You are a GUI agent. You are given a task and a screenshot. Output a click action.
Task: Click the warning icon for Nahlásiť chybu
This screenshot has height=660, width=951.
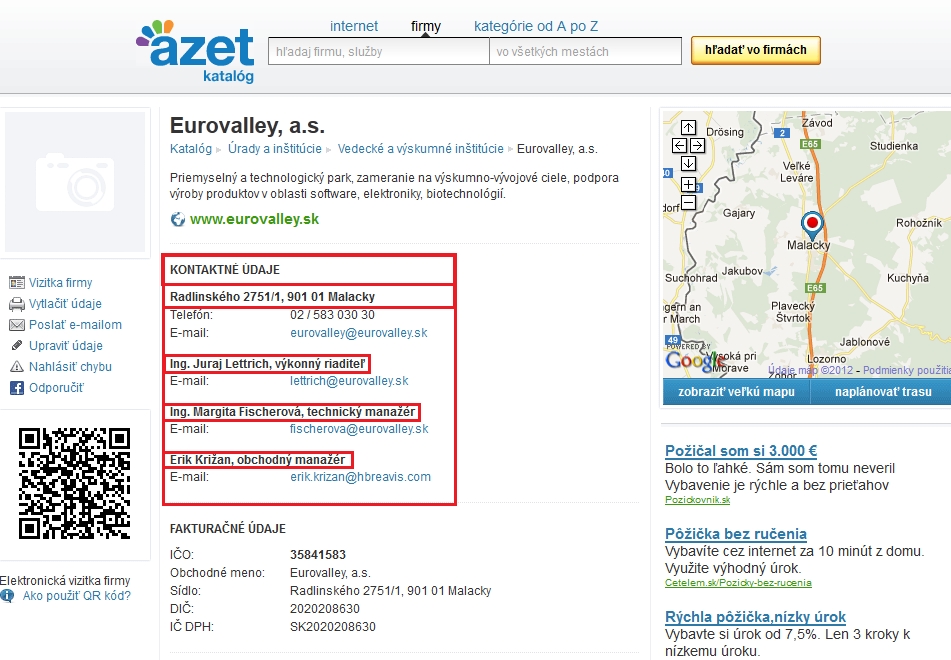(17, 366)
